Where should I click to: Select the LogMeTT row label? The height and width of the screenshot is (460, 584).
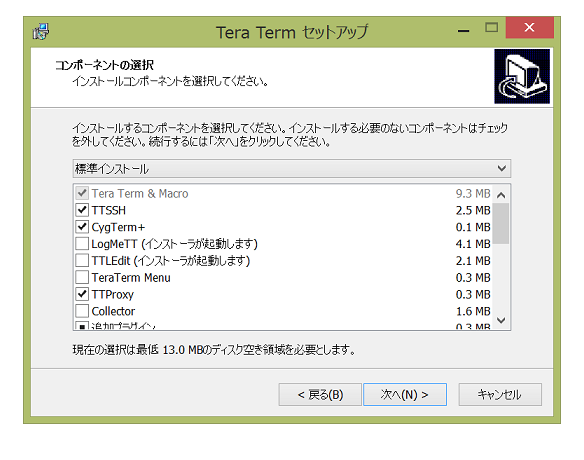pos(174,244)
